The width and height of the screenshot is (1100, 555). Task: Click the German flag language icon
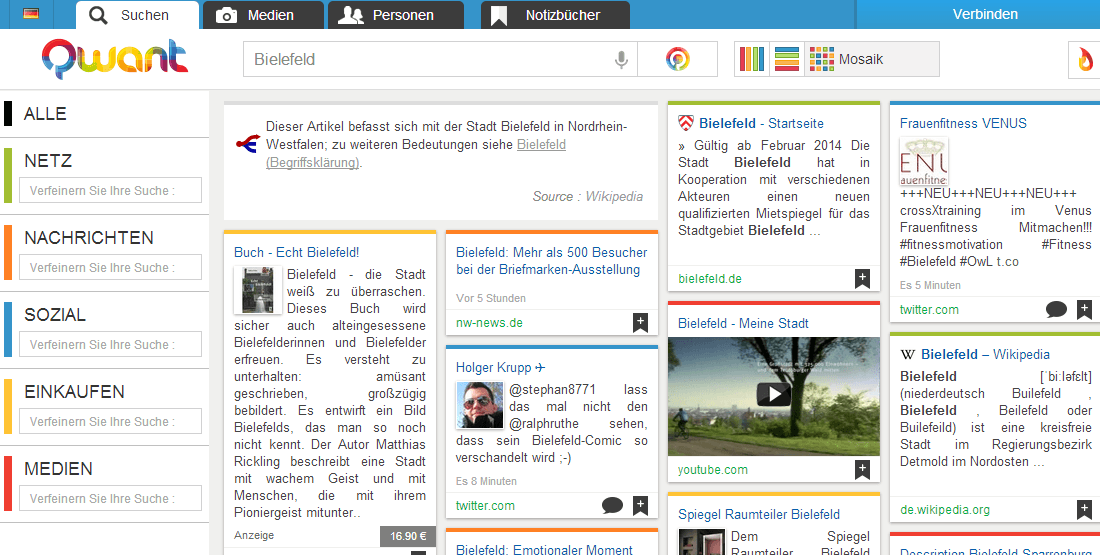click(x=31, y=14)
